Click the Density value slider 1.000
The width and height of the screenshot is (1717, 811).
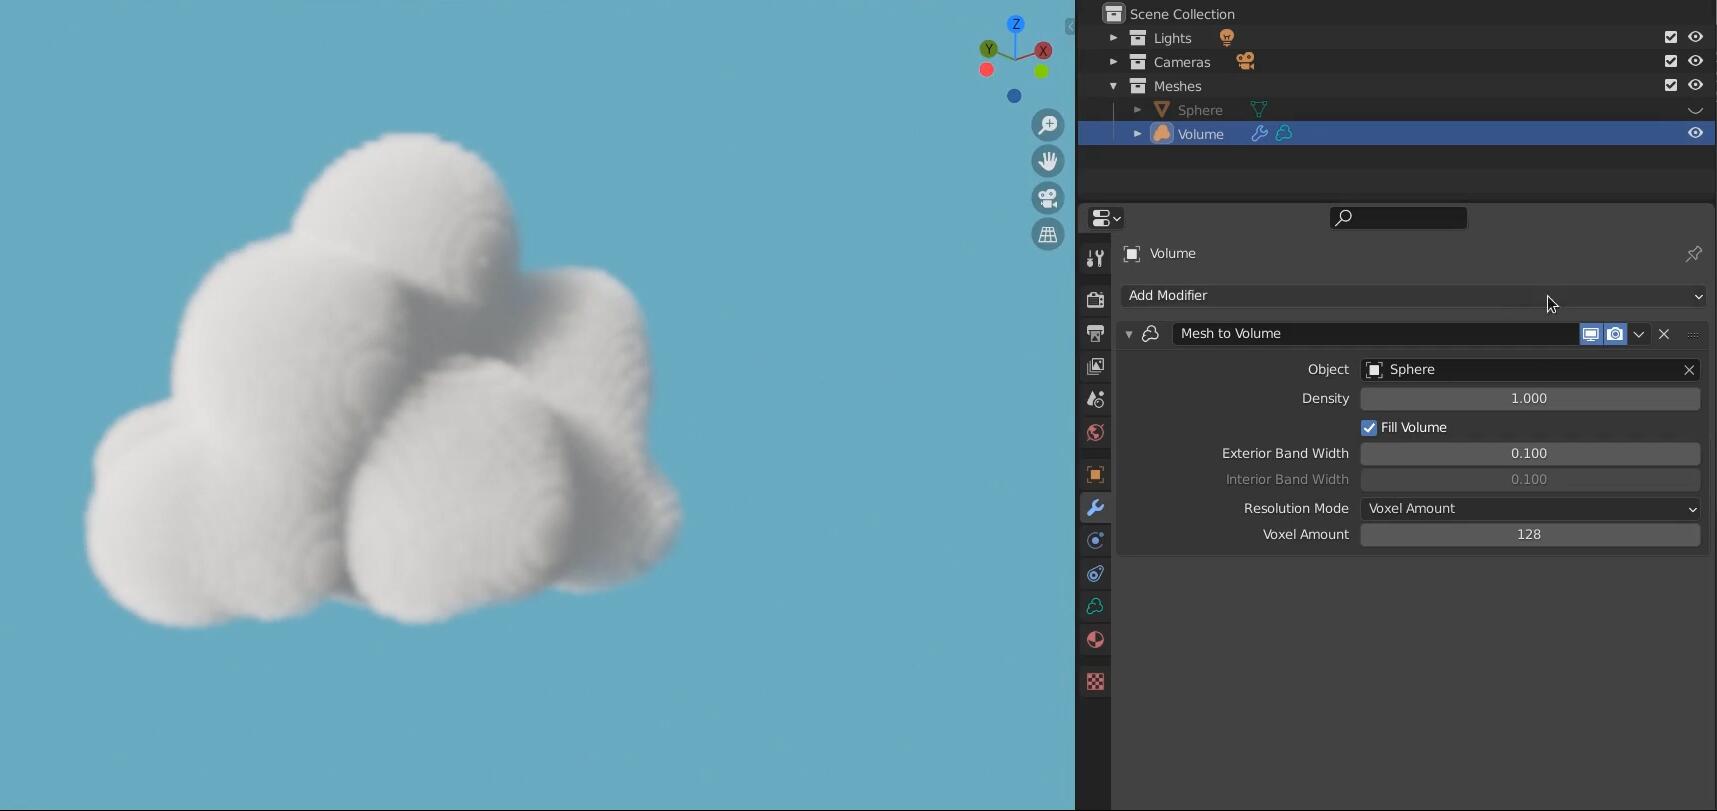(1530, 399)
